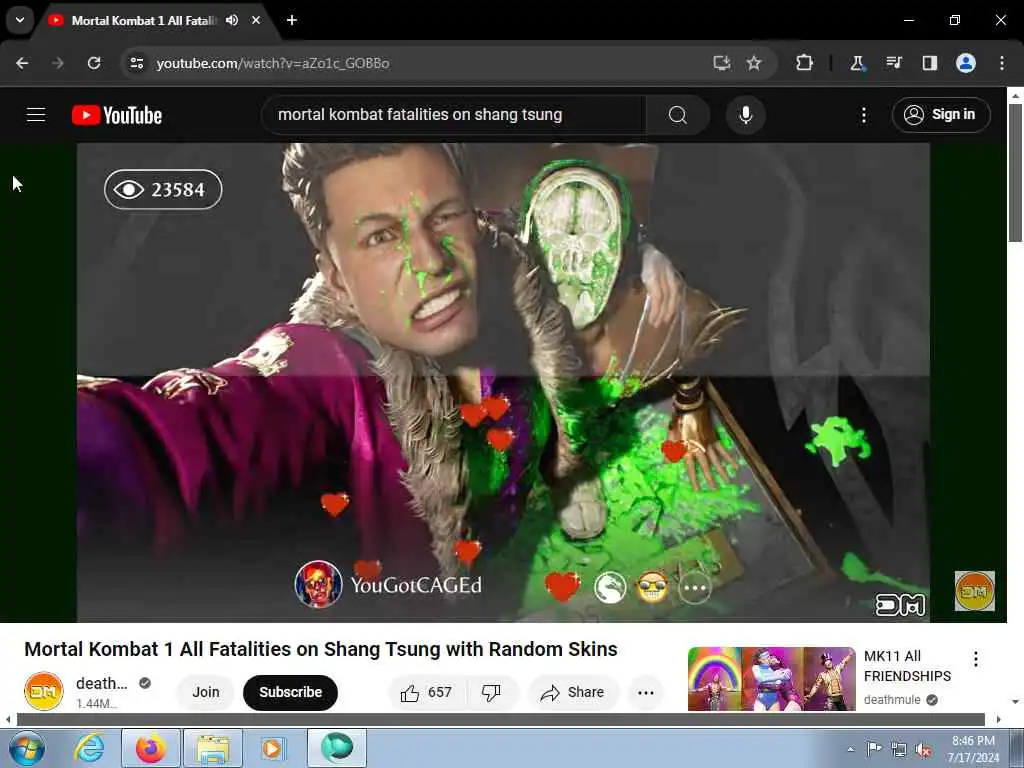Open options menu for MK11 All FRIENDSHIPS
This screenshot has width=1024, height=768.
976,659
